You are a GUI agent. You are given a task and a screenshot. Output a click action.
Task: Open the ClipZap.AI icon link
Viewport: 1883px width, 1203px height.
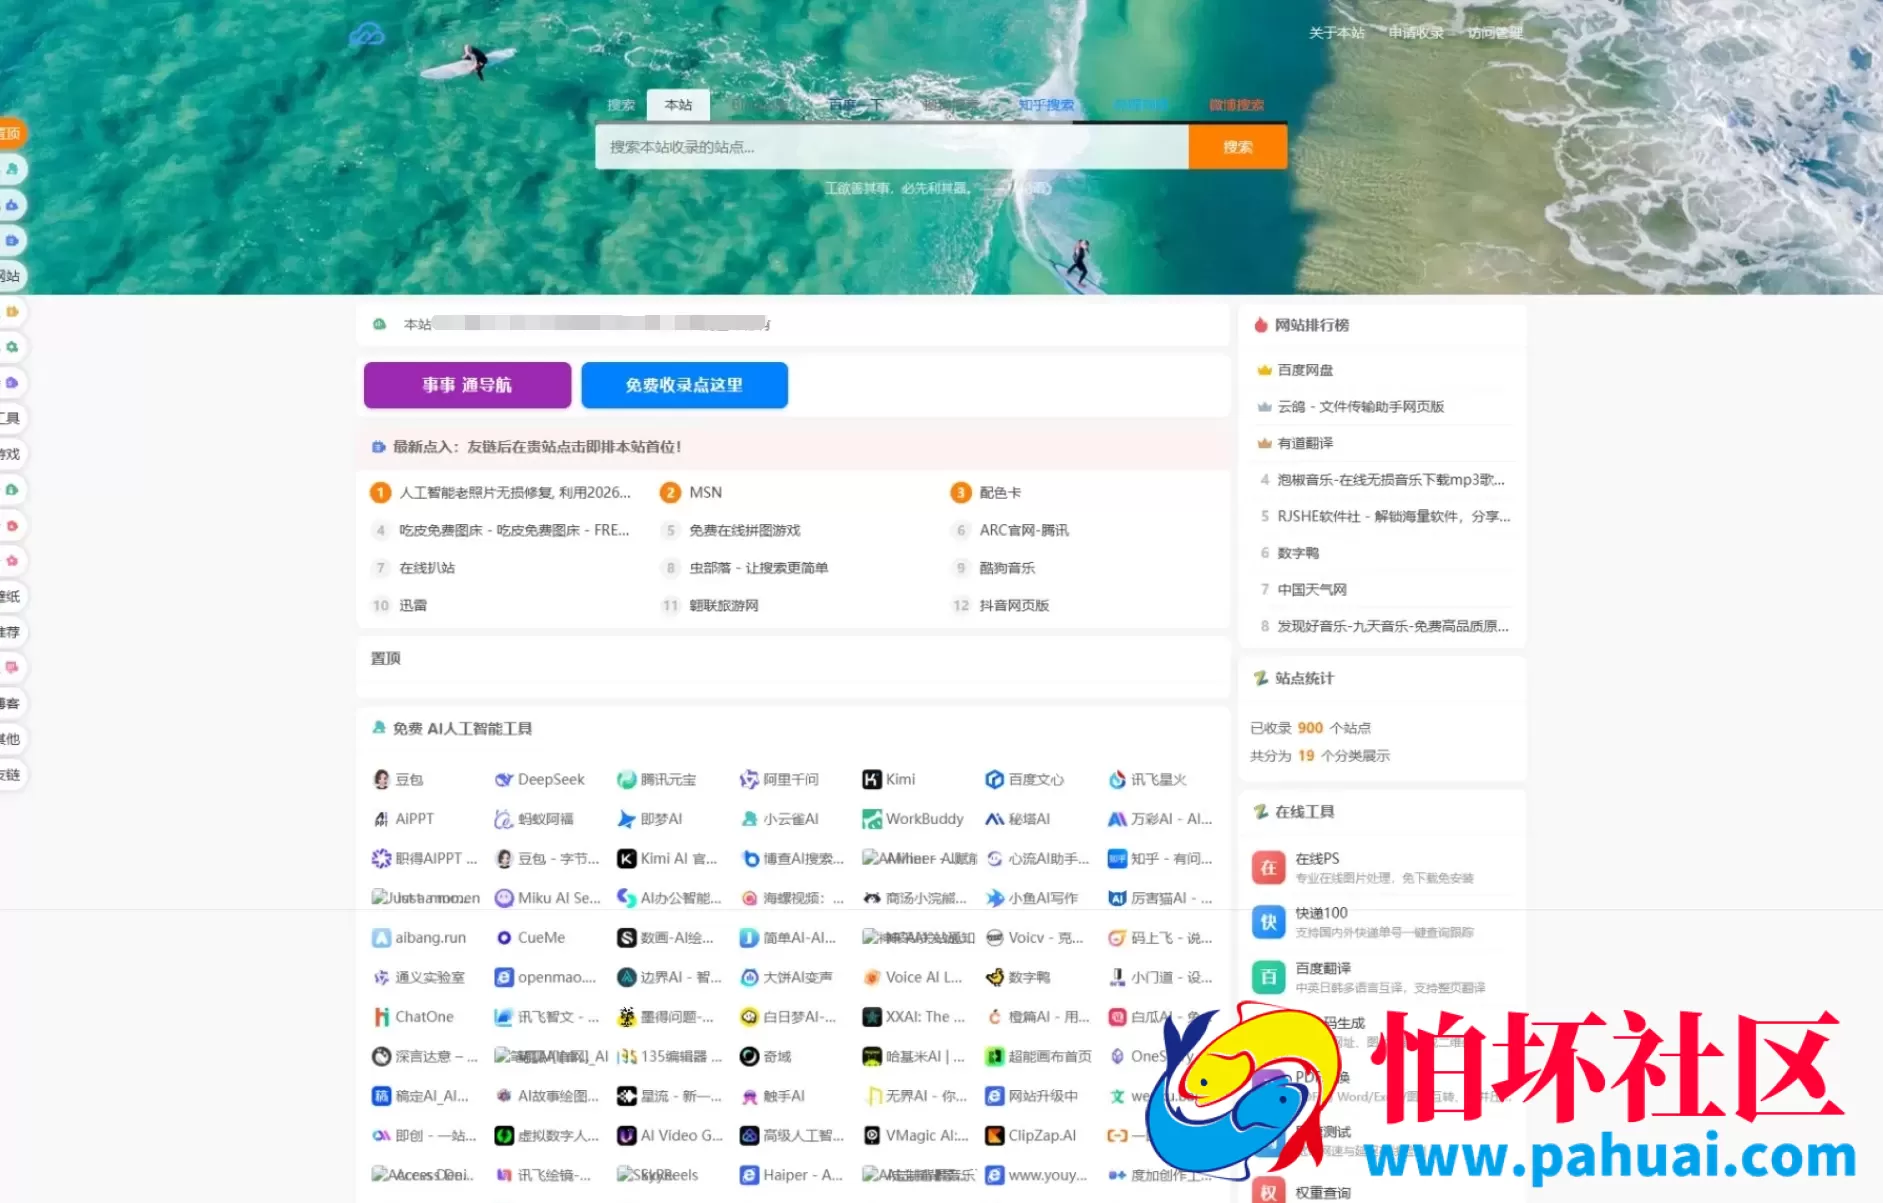(x=994, y=1136)
